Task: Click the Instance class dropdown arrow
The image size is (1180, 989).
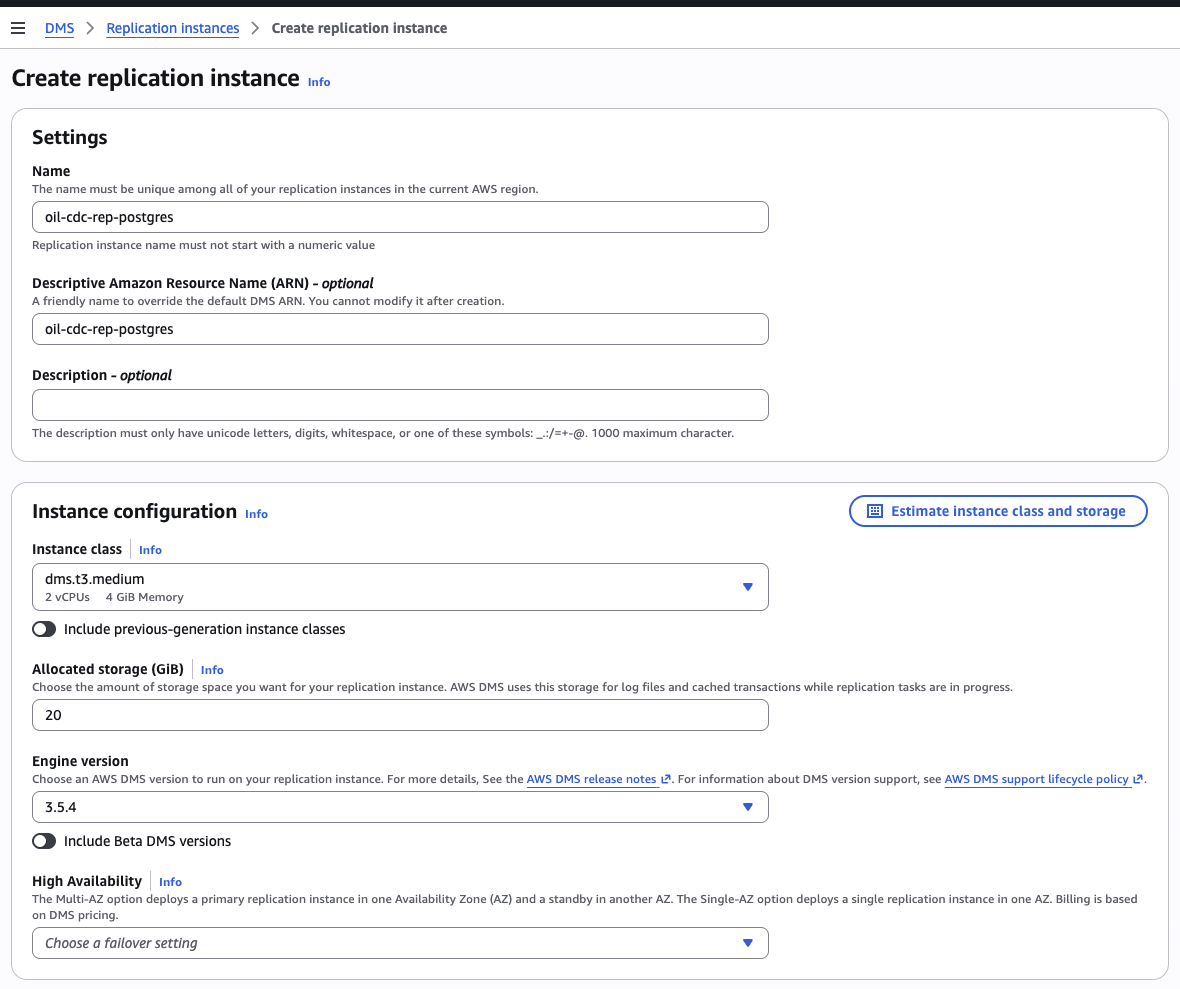Action: coord(747,587)
